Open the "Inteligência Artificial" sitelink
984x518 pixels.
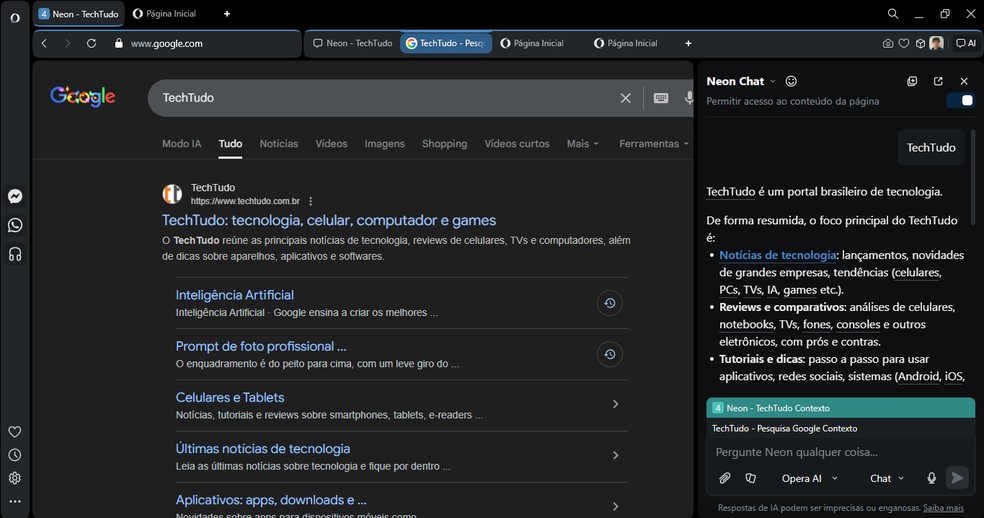(x=234, y=295)
